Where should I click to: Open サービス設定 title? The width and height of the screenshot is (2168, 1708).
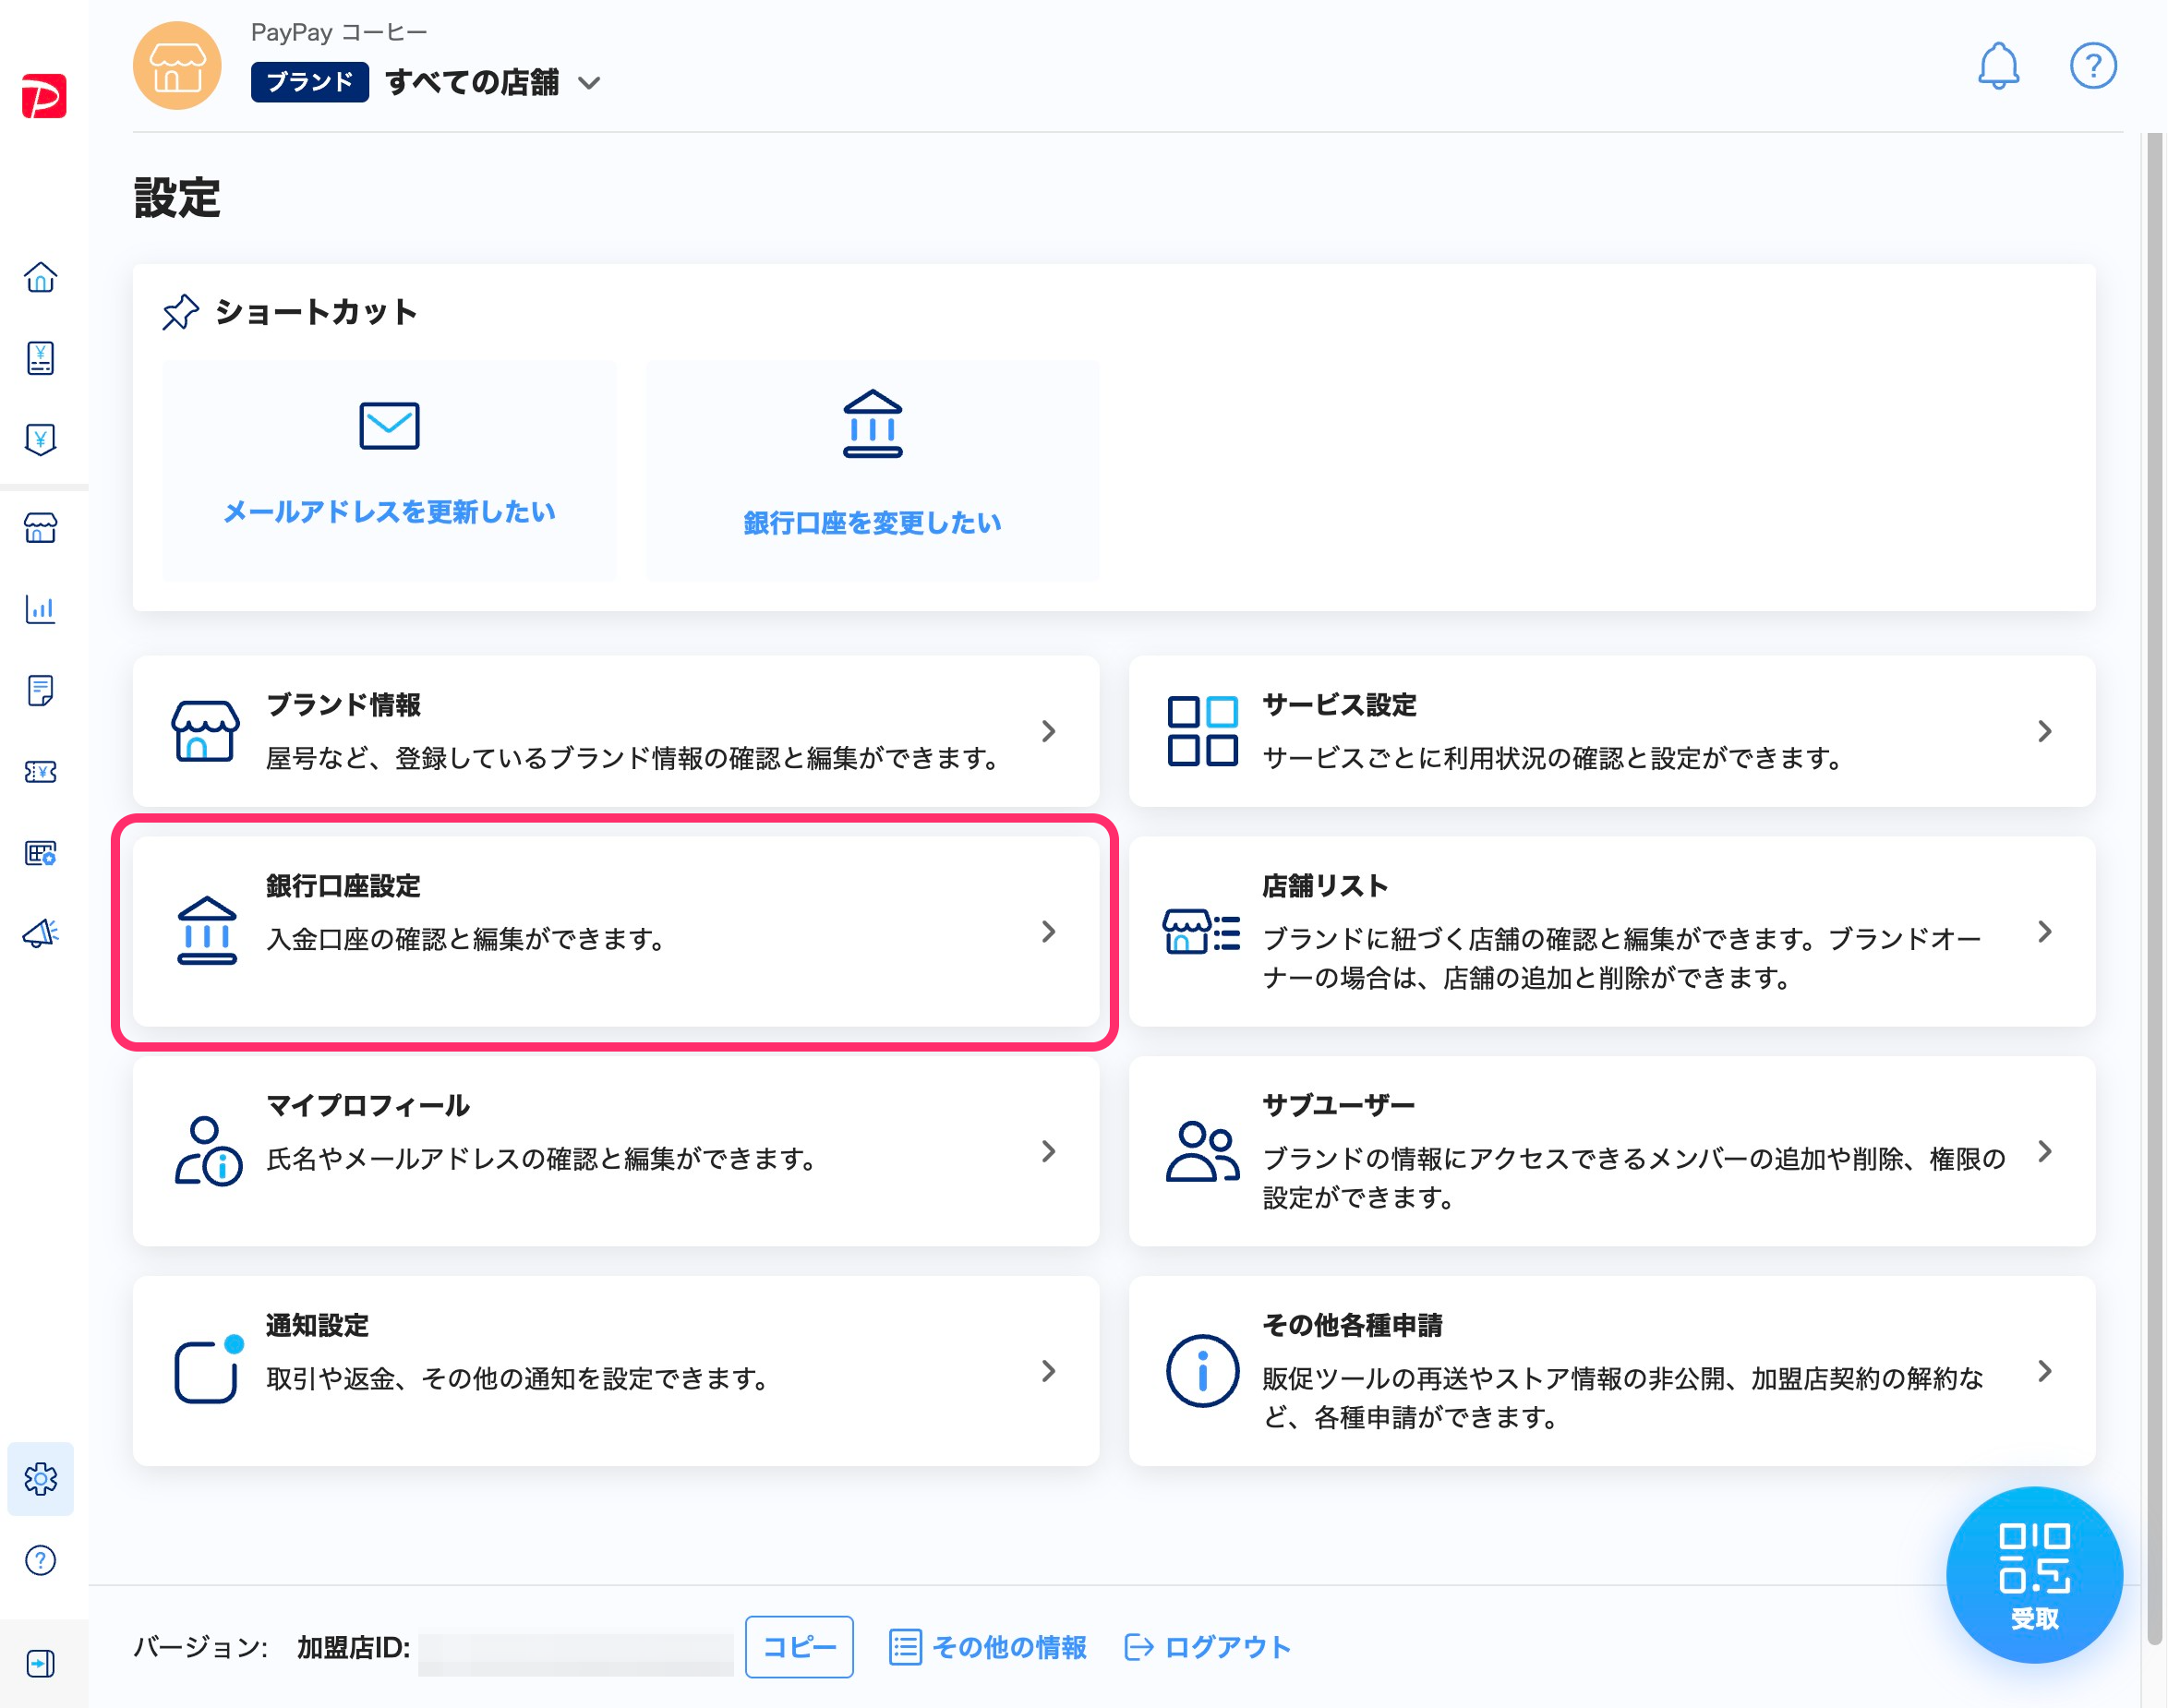pos(1339,705)
